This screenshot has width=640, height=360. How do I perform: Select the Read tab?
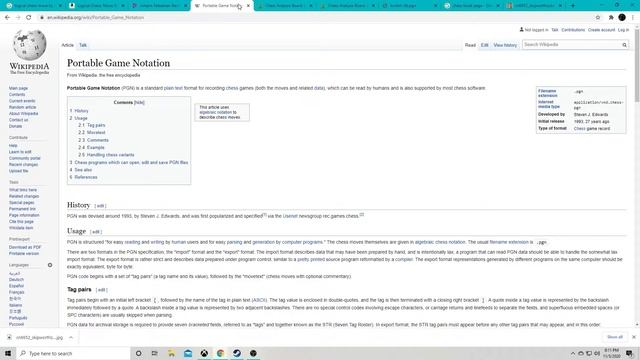point(470,45)
